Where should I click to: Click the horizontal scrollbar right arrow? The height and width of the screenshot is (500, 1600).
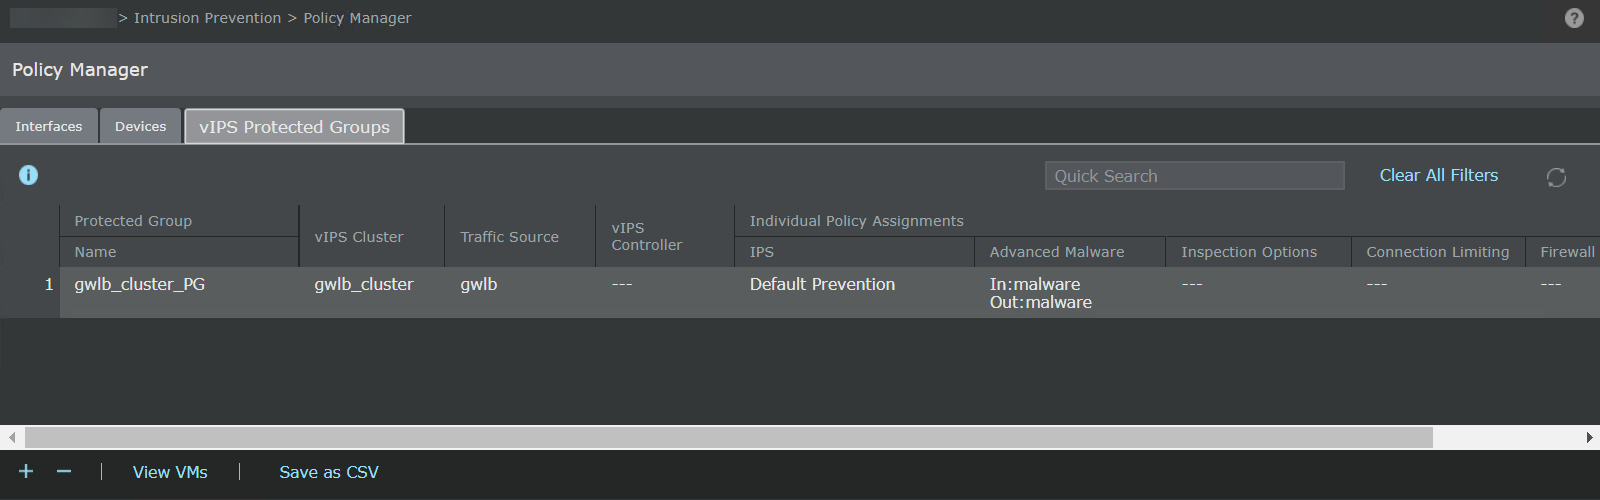[1589, 437]
